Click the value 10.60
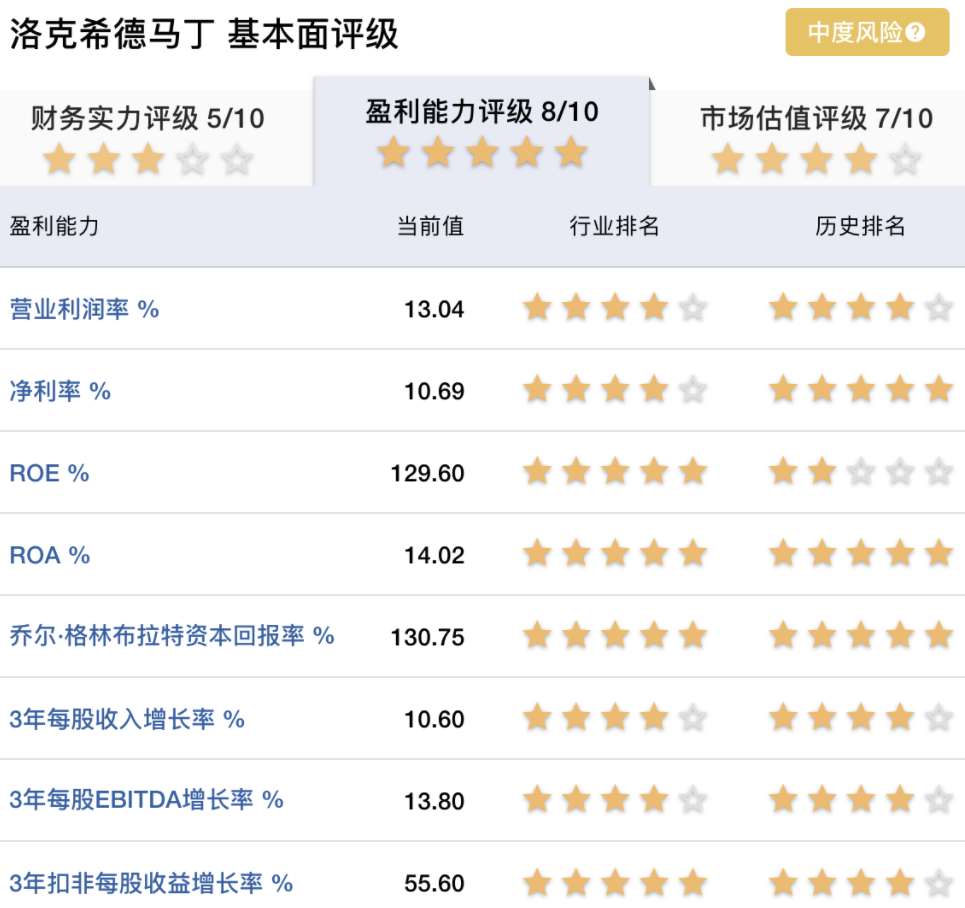 [x=434, y=719]
